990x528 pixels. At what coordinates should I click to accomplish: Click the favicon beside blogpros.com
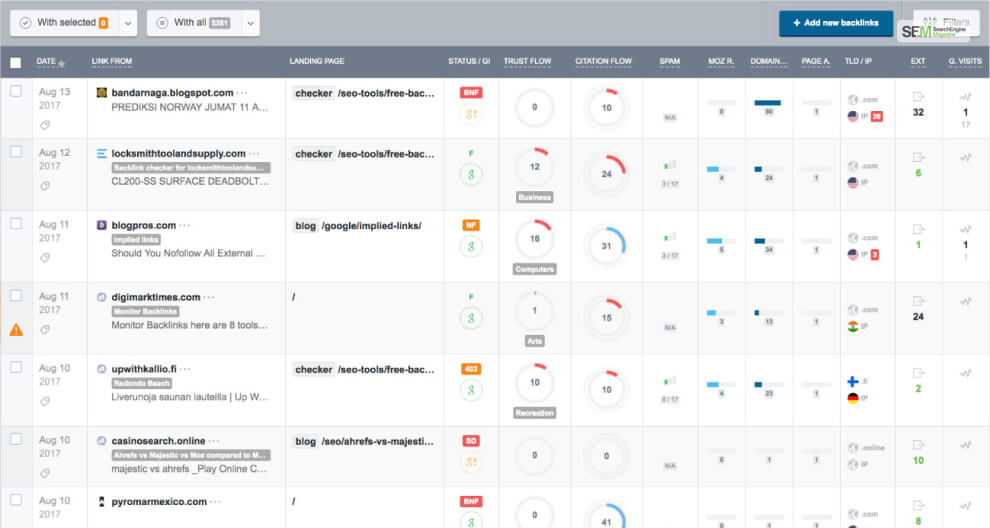(101, 225)
